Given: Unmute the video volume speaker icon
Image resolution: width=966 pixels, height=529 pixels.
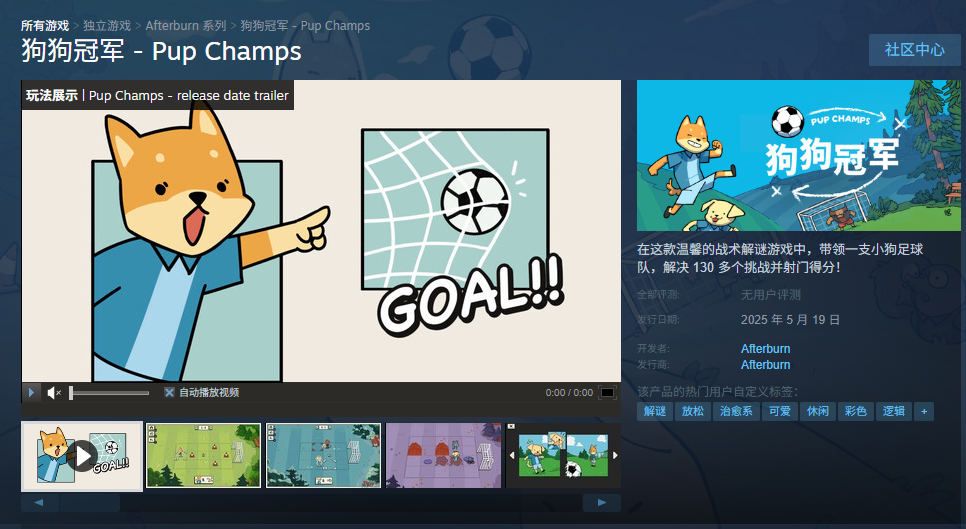Looking at the screenshot, I should pos(54,392).
